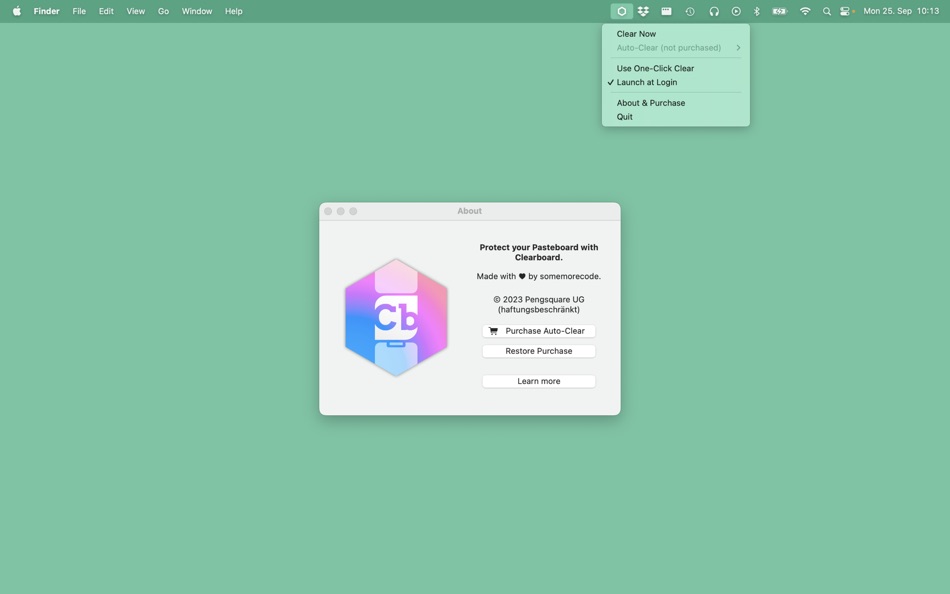Enable Use One-Click Clear option
Image resolution: width=950 pixels, height=594 pixels.
[x=676, y=68]
